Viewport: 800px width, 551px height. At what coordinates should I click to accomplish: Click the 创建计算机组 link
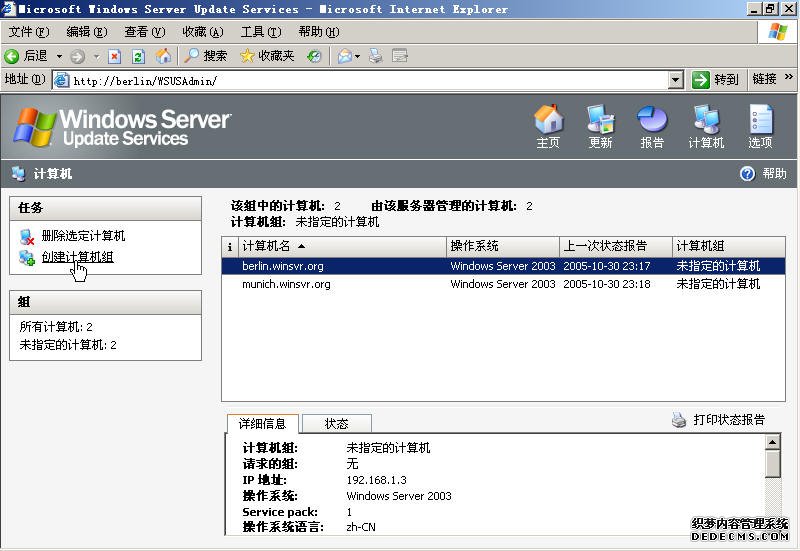pyautogui.click(x=78, y=257)
